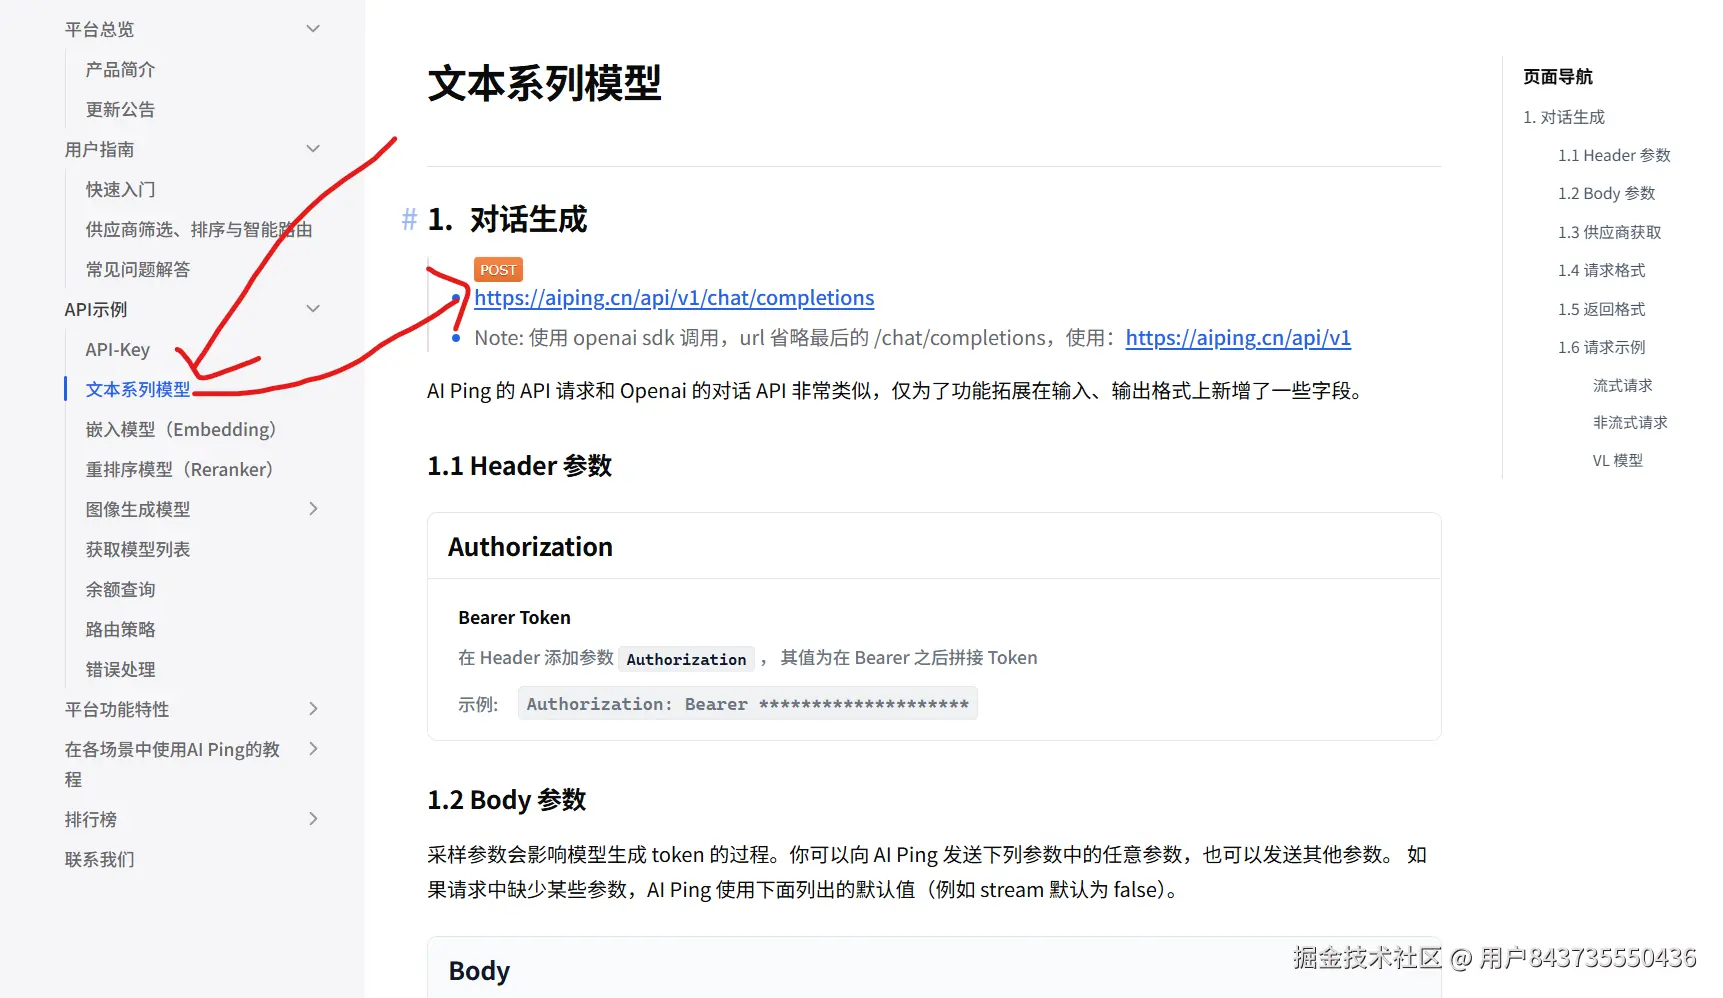Jump to 1. 对话生成 in page navigation
Image resolution: width=1723 pixels, height=998 pixels.
[x=1563, y=117]
